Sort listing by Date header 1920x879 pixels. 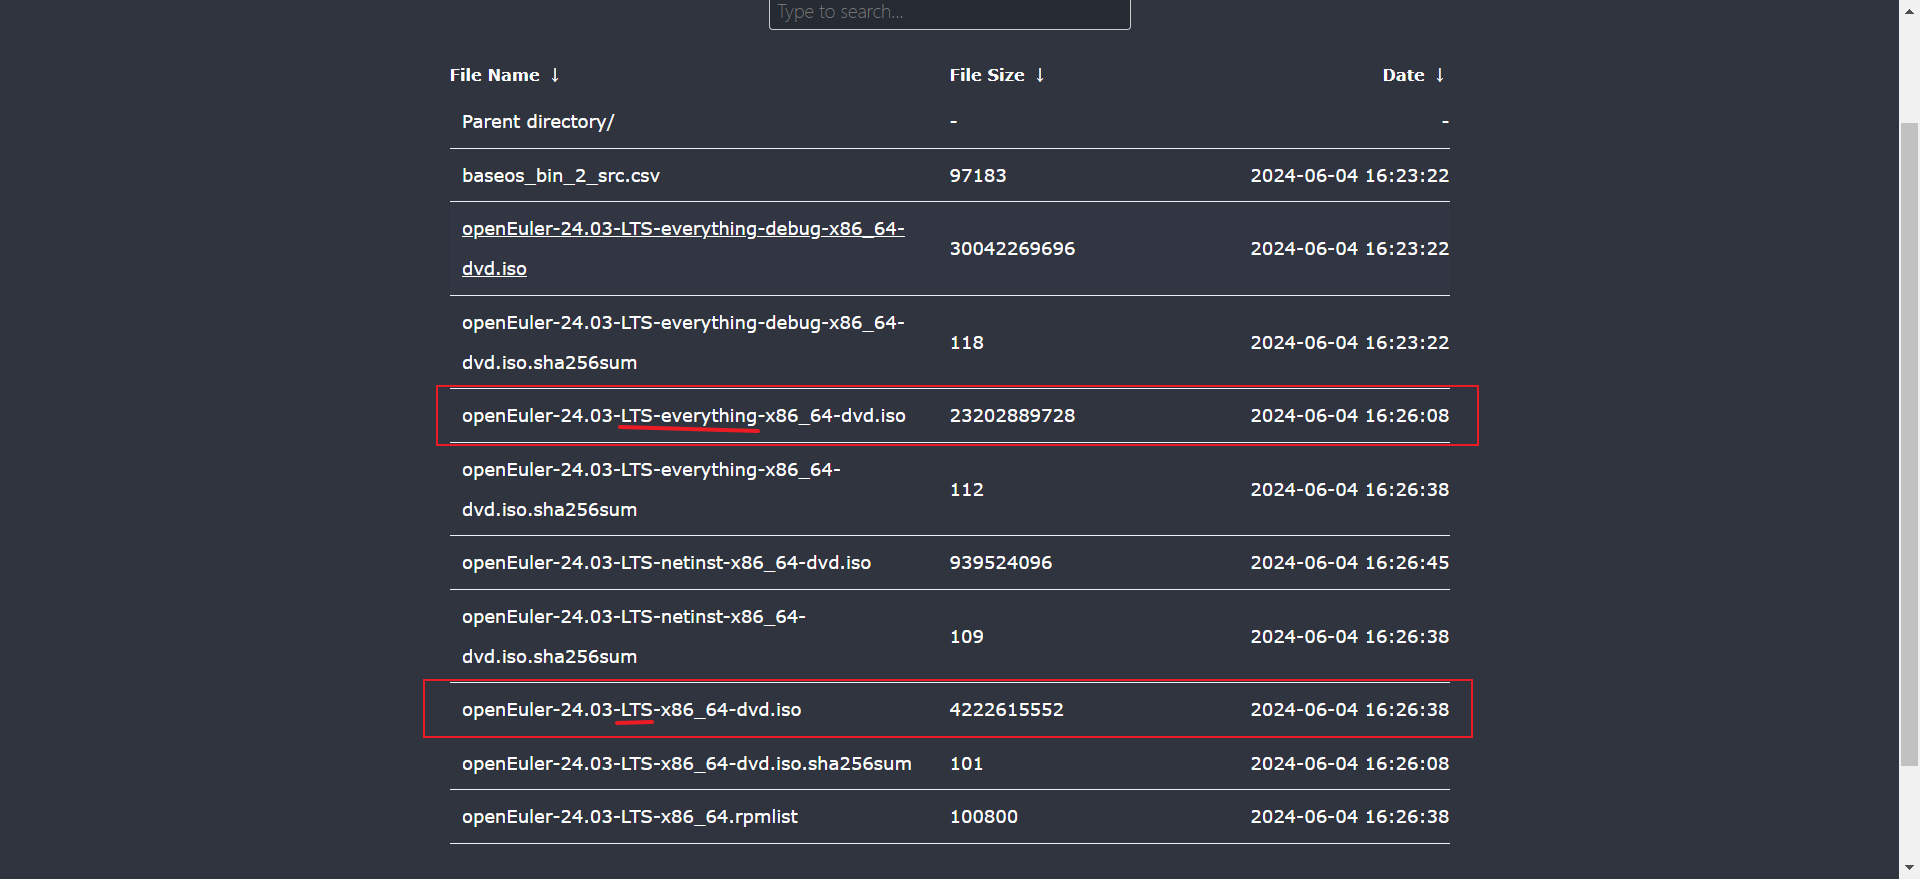tap(1403, 75)
